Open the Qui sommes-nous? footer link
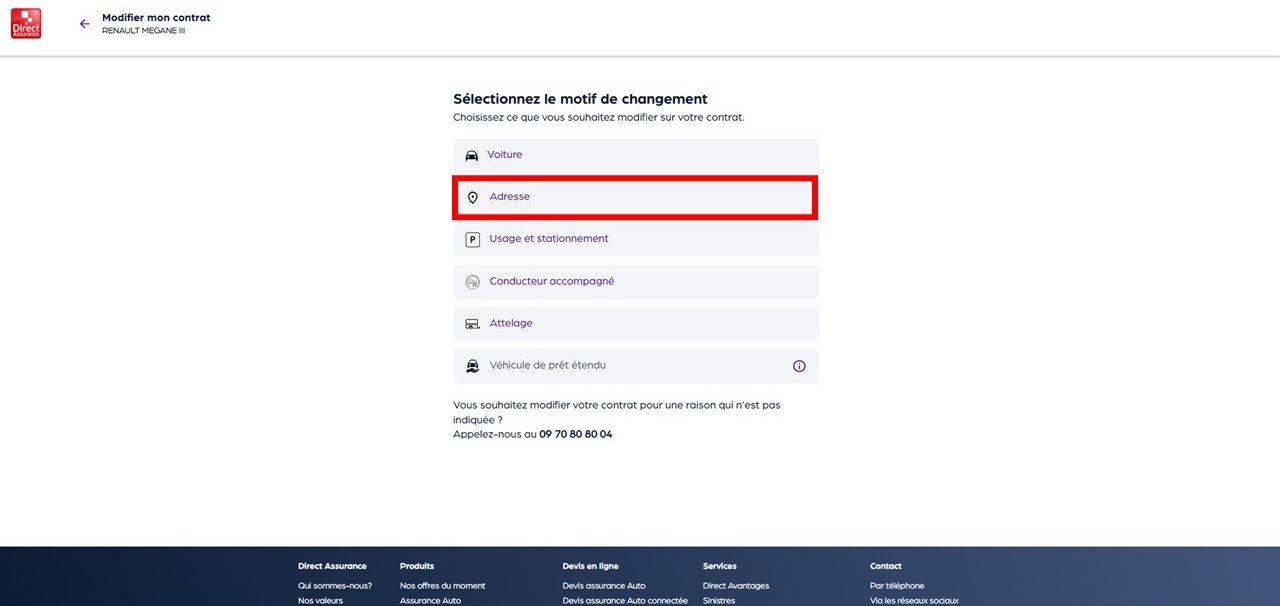1280x606 pixels. tap(334, 586)
